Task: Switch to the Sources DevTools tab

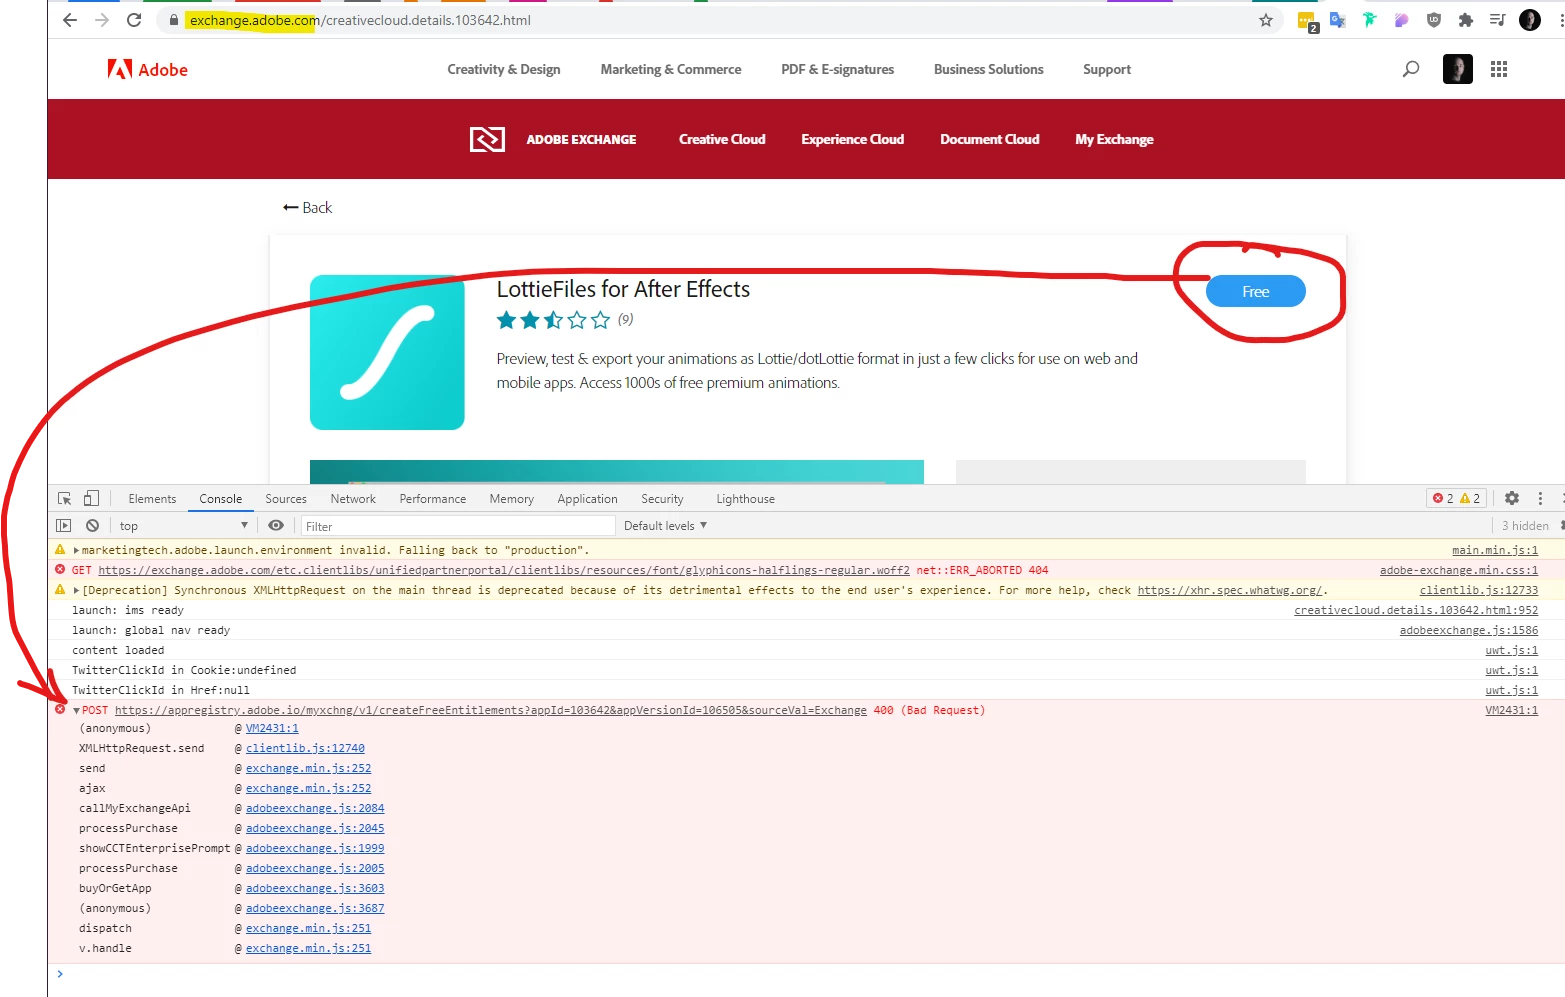Action: click(x=286, y=498)
